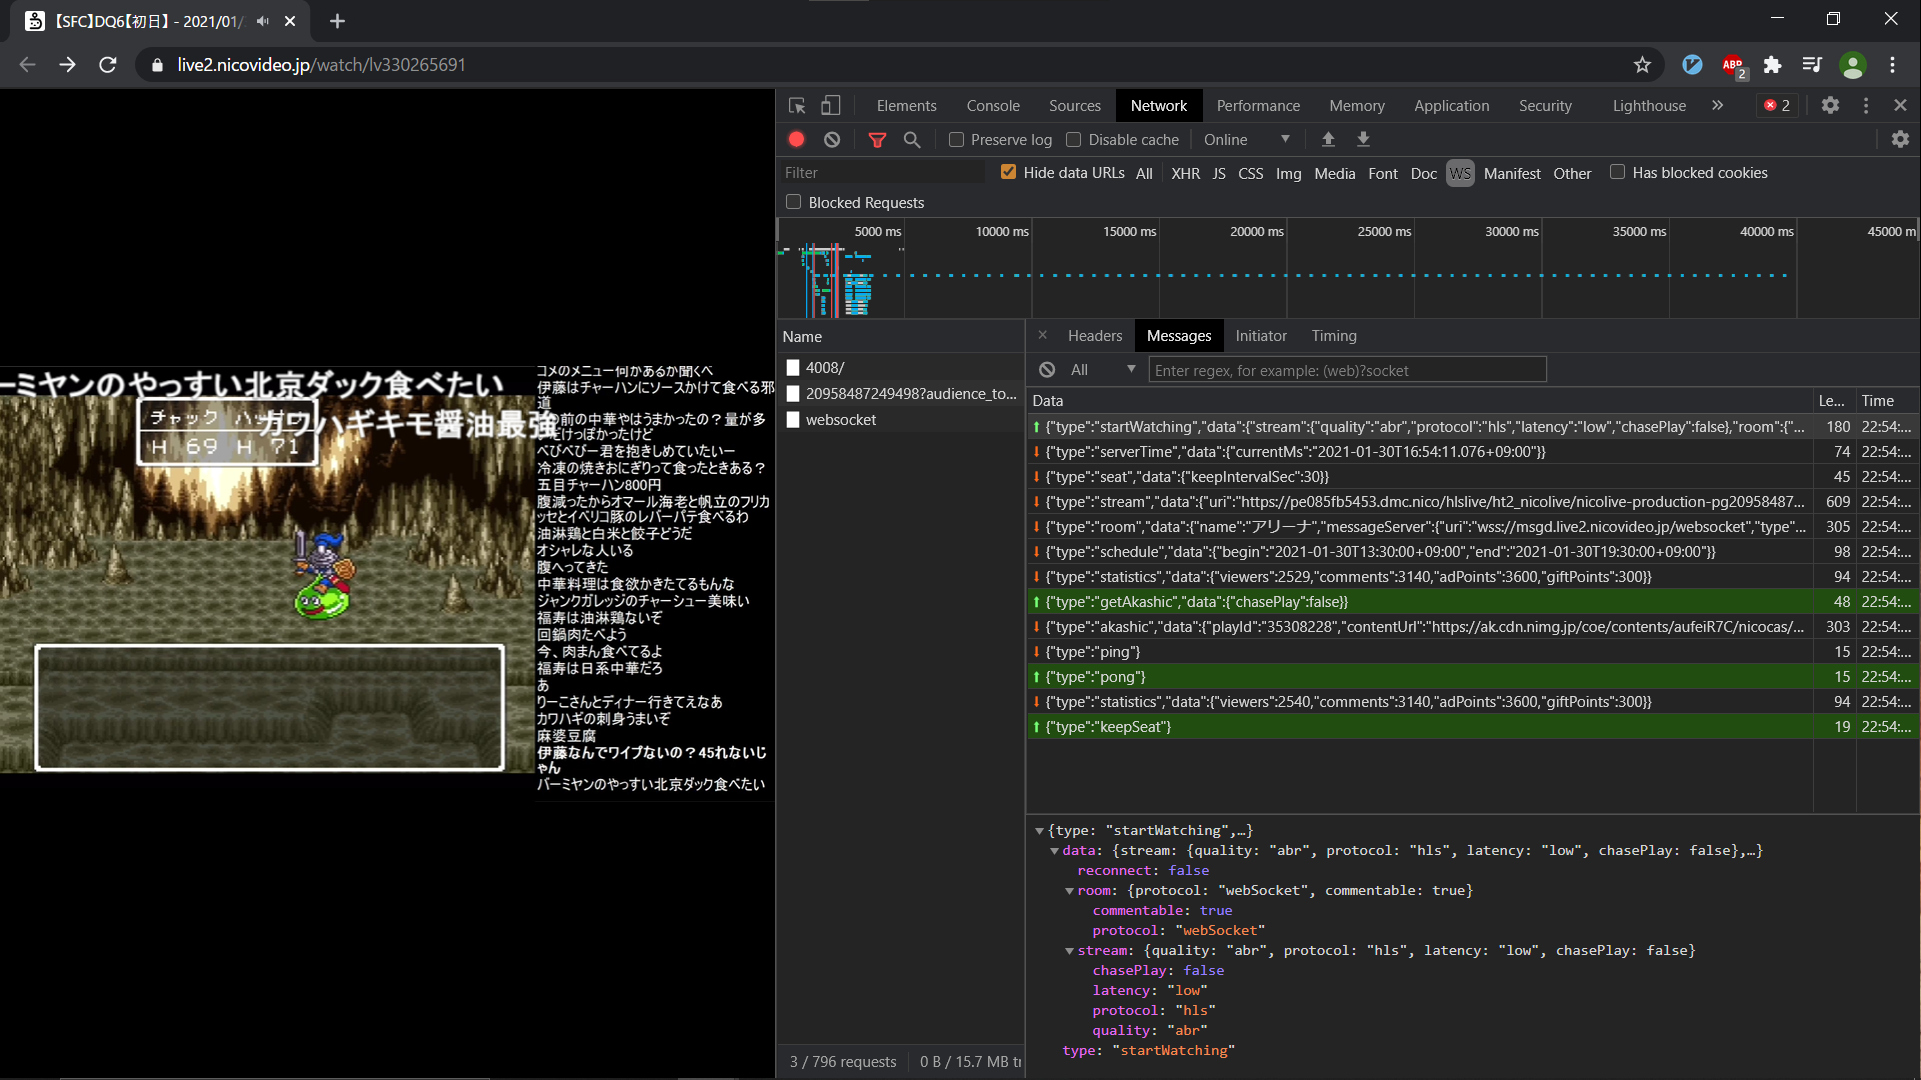Click the inspect element picker icon
Screen dimensions: 1921x1080
tap(797, 105)
